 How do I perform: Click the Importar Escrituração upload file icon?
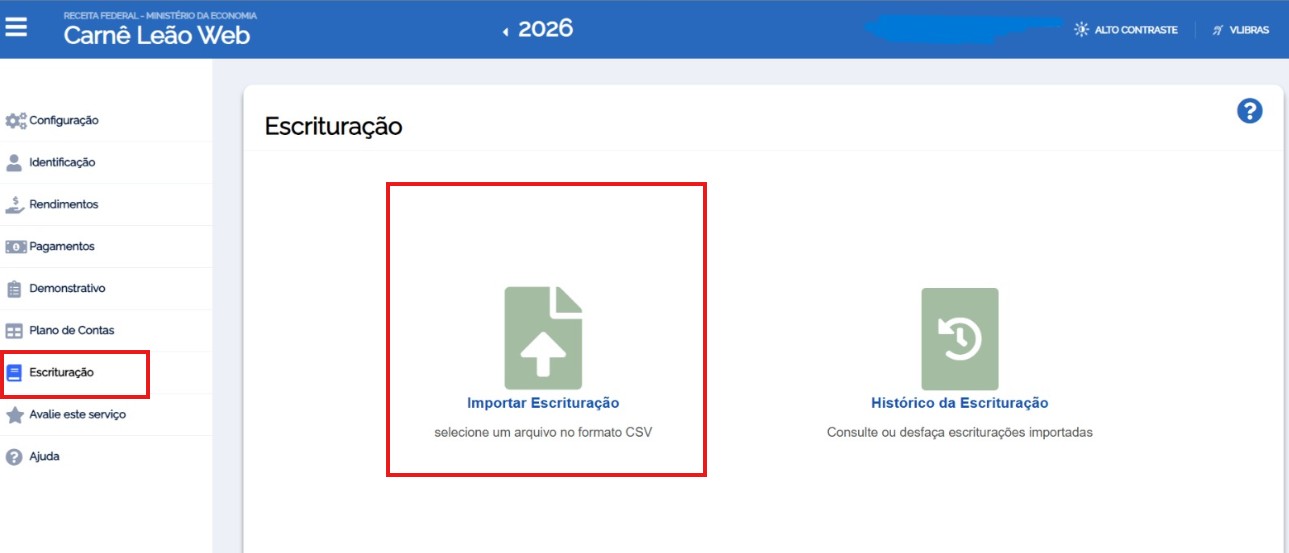(543, 338)
